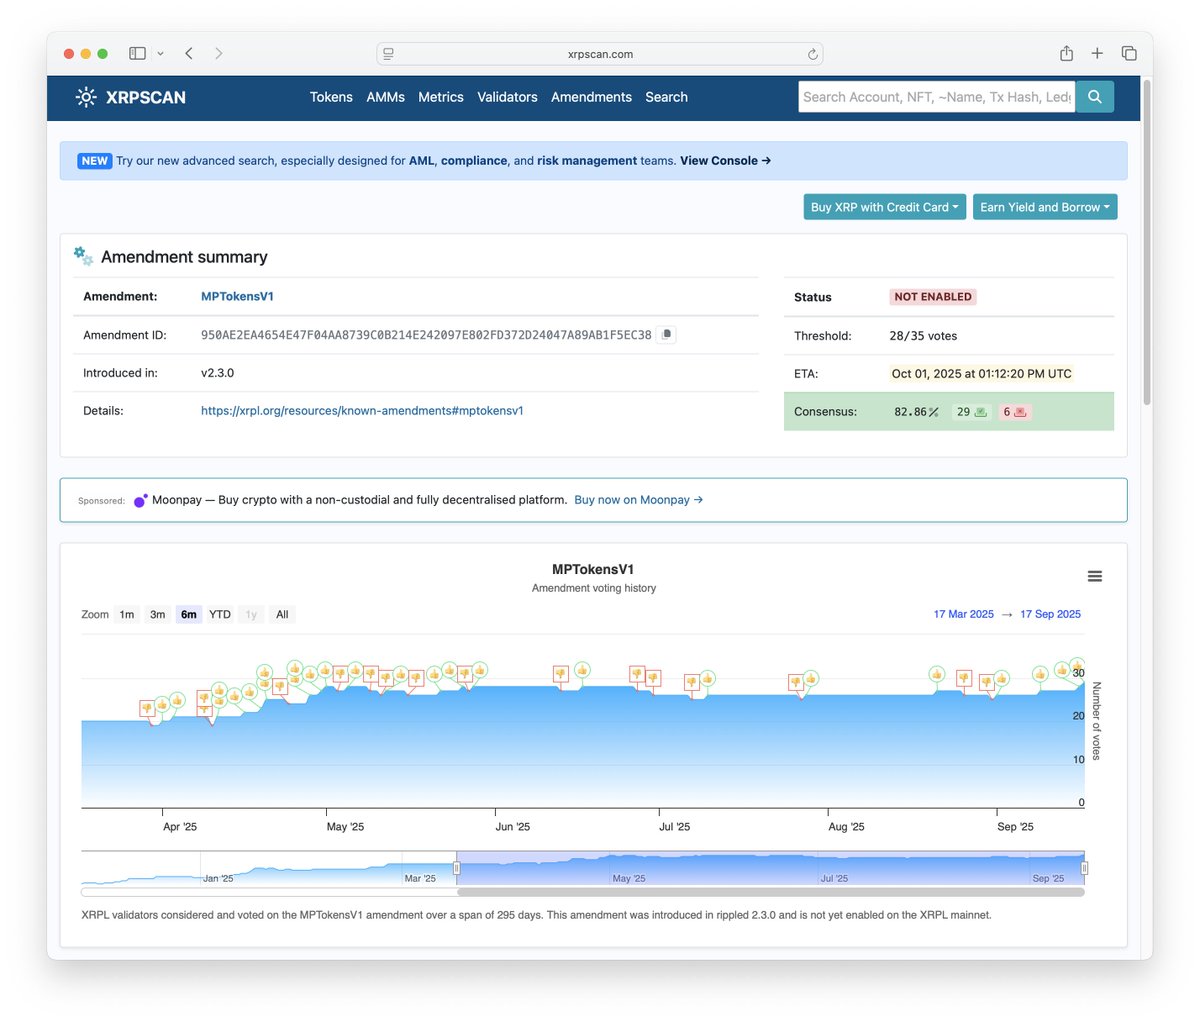Click the magnifier search button

click(x=1094, y=97)
